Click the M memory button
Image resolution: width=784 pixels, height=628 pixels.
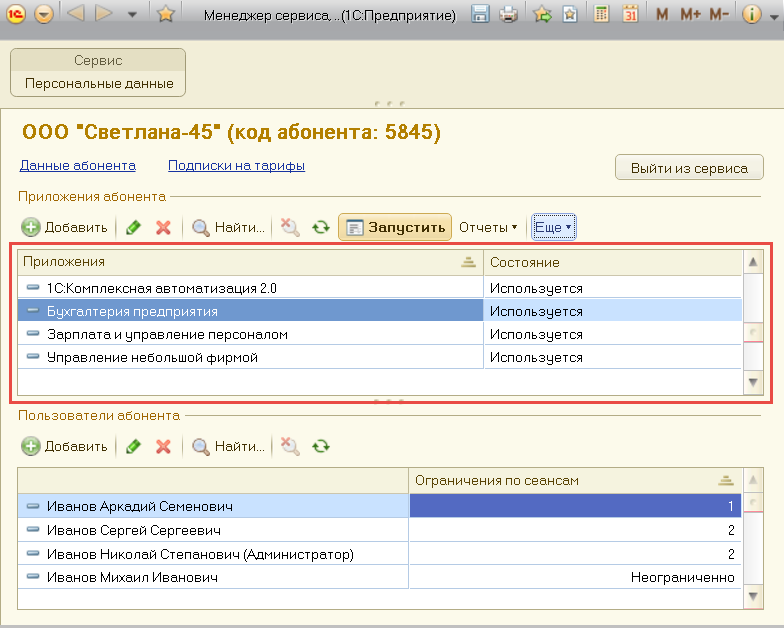662,14
